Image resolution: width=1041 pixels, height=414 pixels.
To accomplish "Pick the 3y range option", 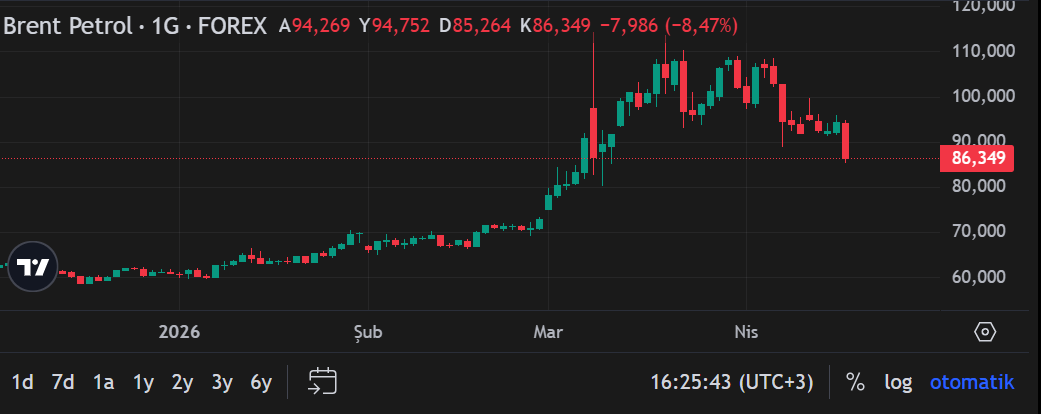I will [222, 382].
